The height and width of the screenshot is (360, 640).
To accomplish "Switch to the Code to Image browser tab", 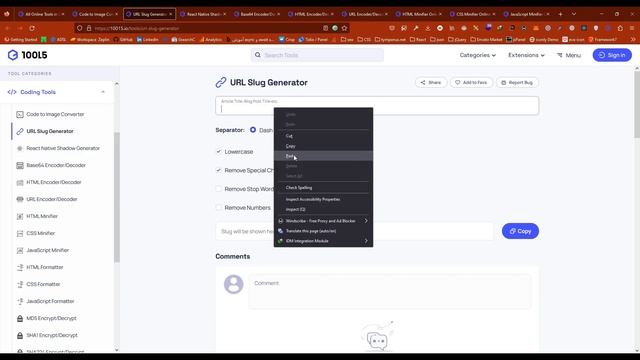I will pyautogui.click(x=96, y=14).
